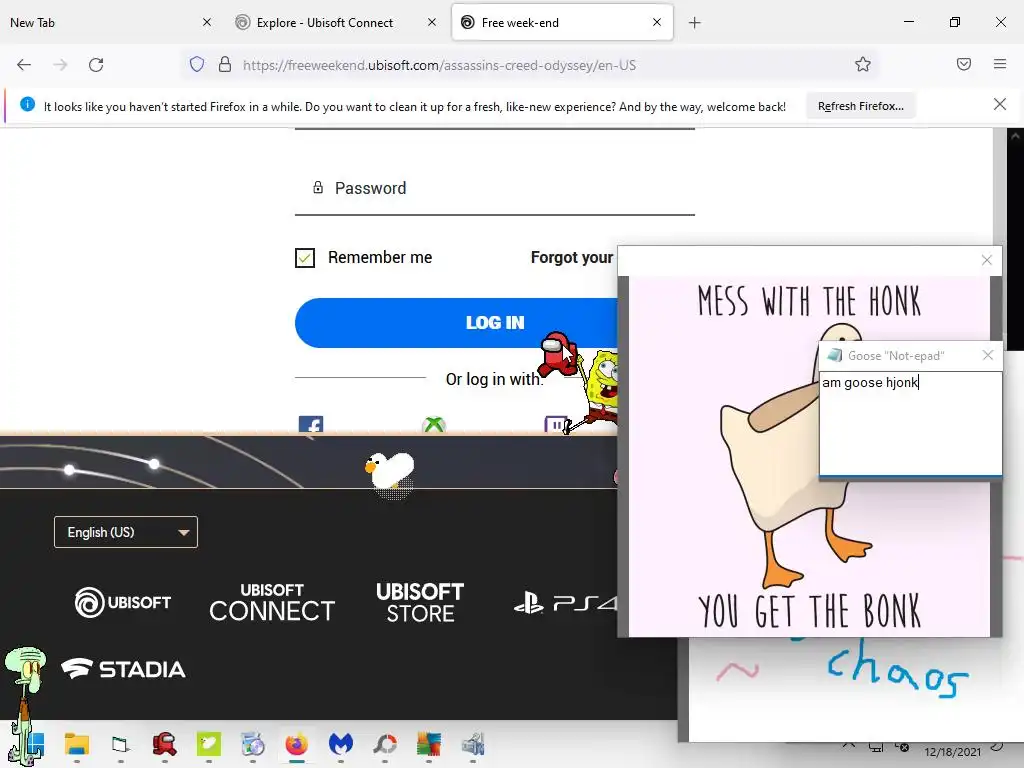Focus the Password input field
The height and width of the screenshot is (768, 1024).
tap(494, 189)
